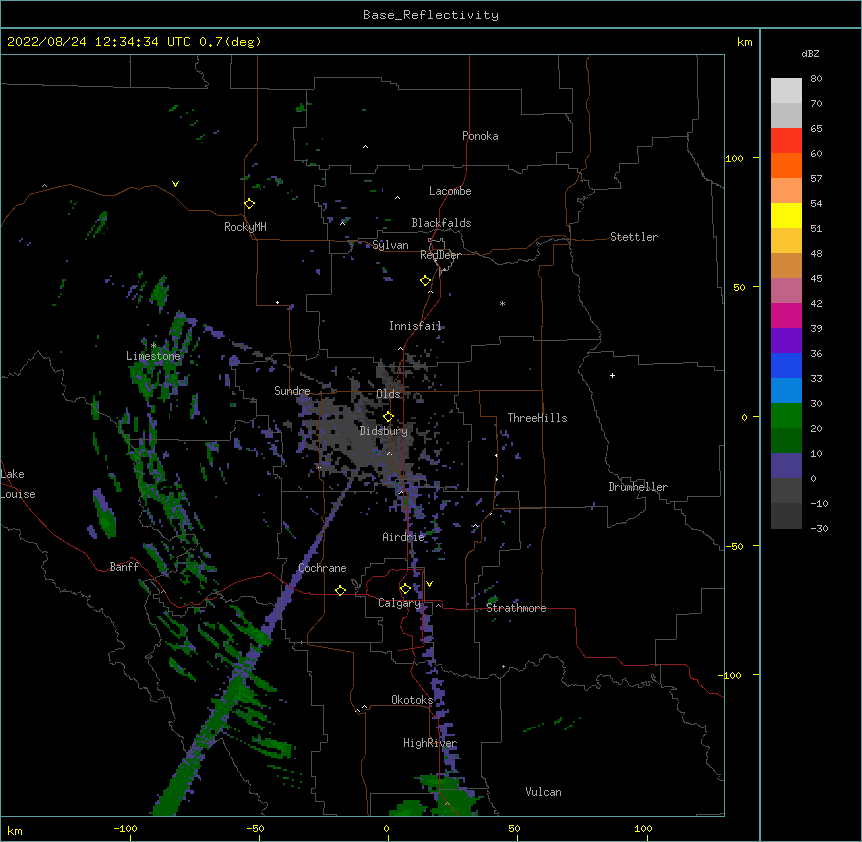Click the 42 value in the dBZ legend

tap(816, 303)
